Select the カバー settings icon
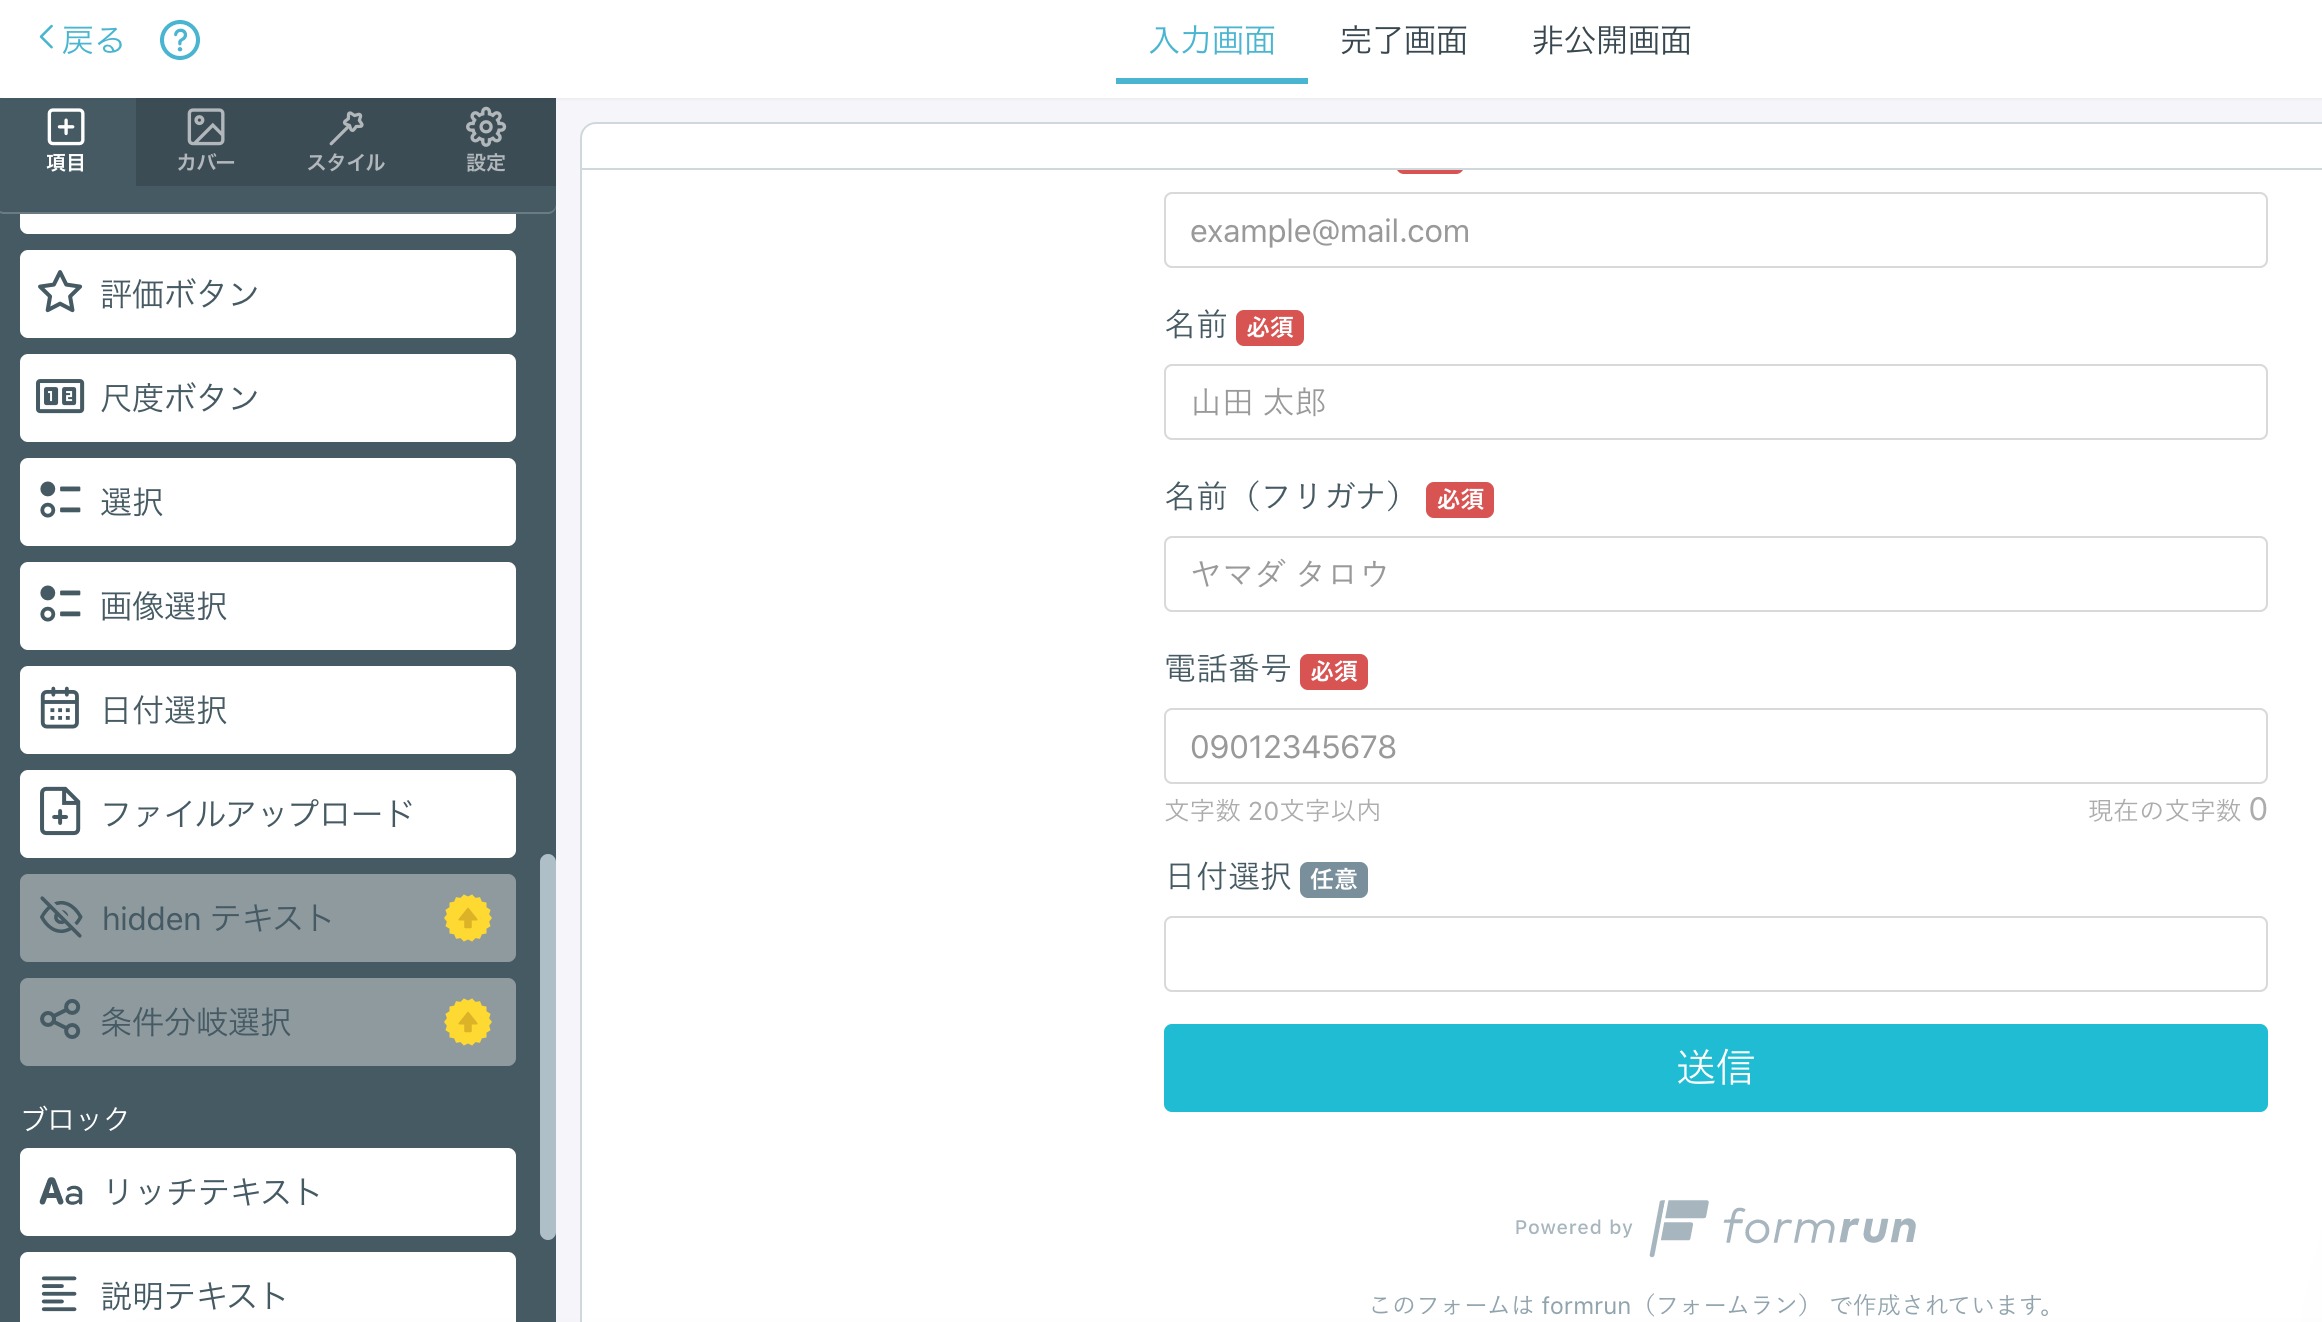 [x=203, y=140]
